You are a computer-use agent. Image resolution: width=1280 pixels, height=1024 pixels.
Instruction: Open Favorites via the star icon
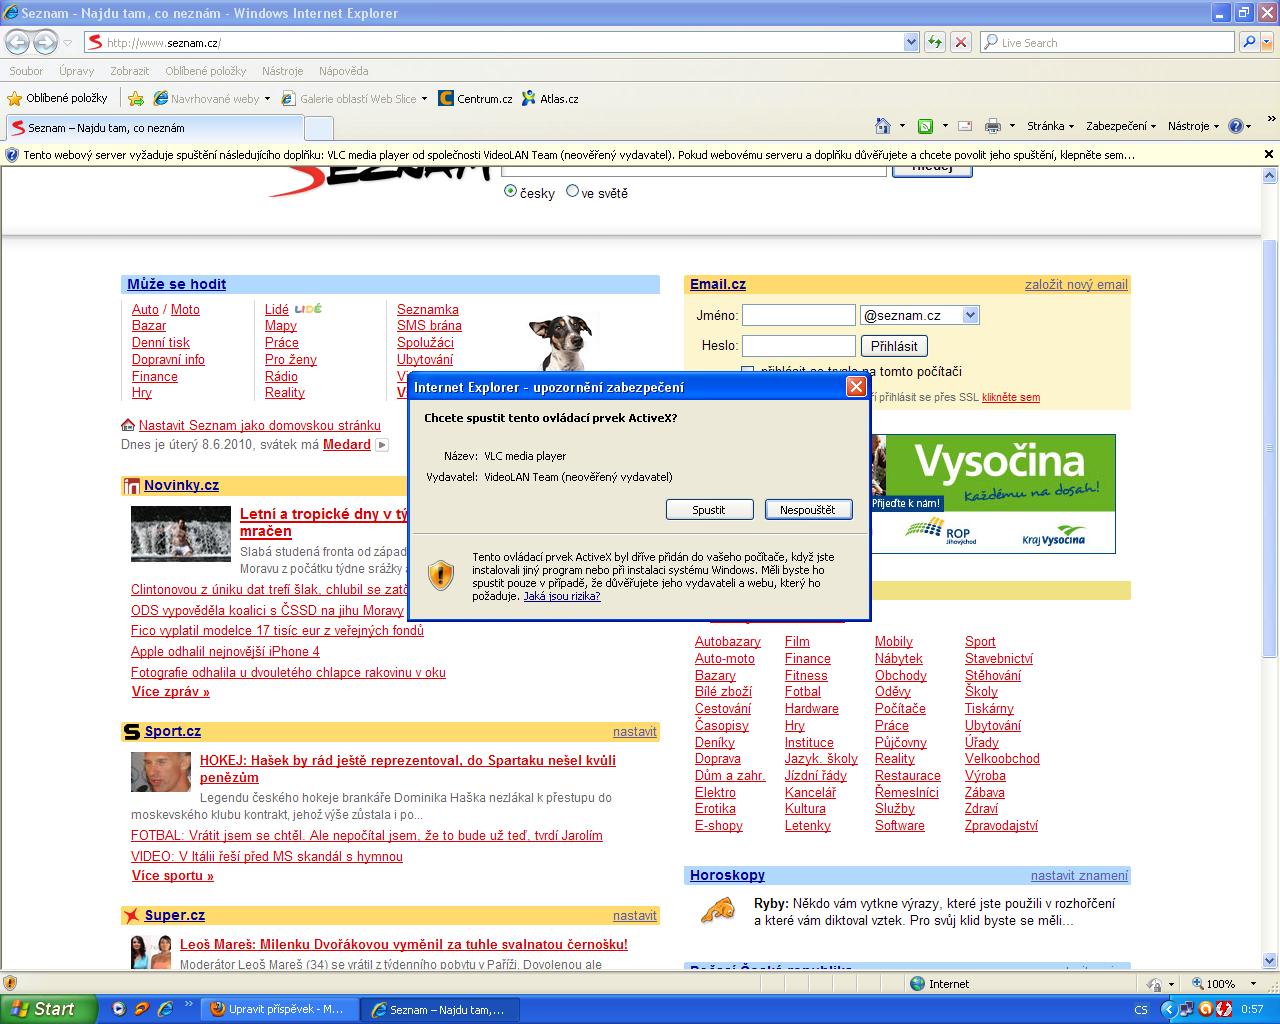pos(14,98)
